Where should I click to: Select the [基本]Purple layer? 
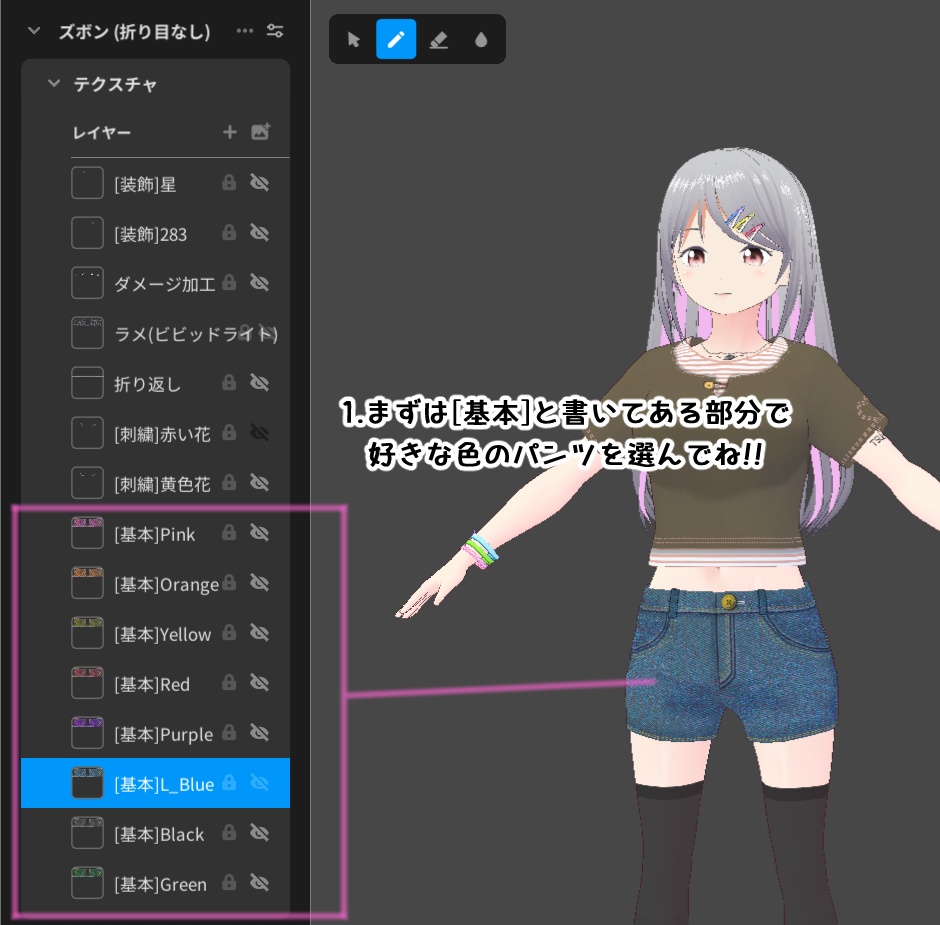[x=150, y=733]
